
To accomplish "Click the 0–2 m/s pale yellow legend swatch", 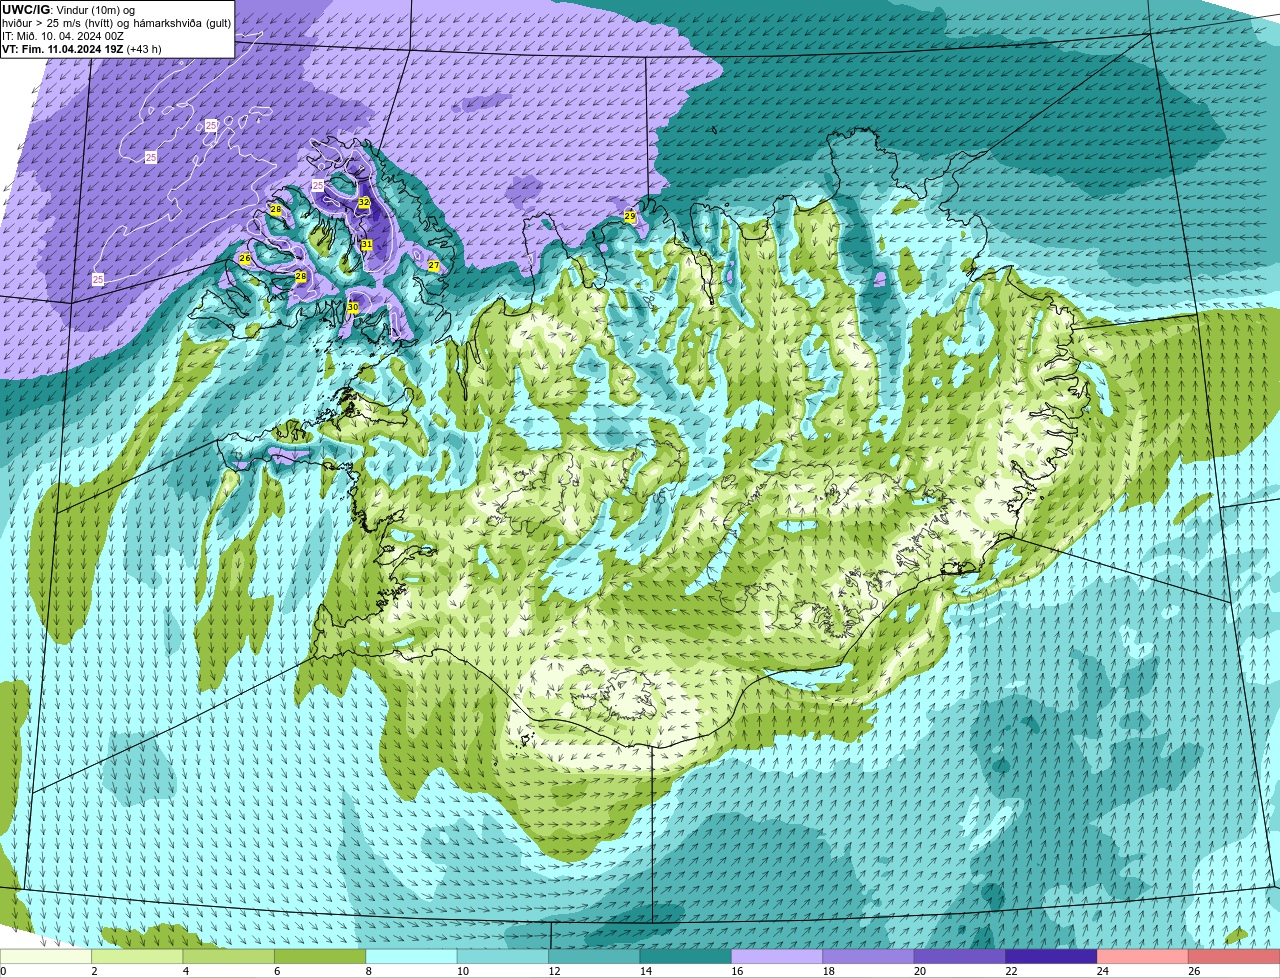I will pos(46,956).
